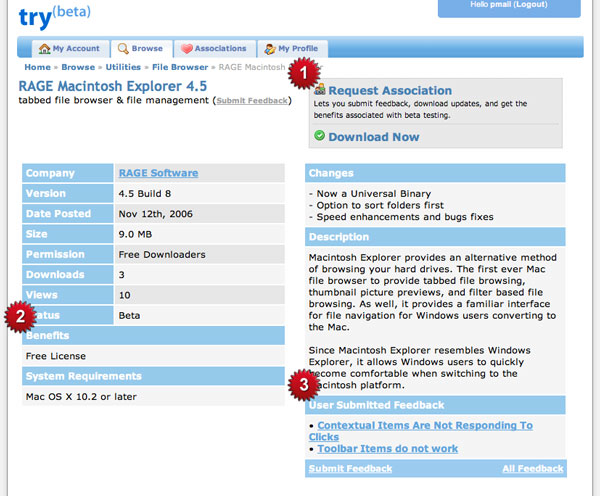Image resolution: width=600 pixels, height=496 pixels.
Task: Switch to the Browse tab
Action: tap(142, 49)
